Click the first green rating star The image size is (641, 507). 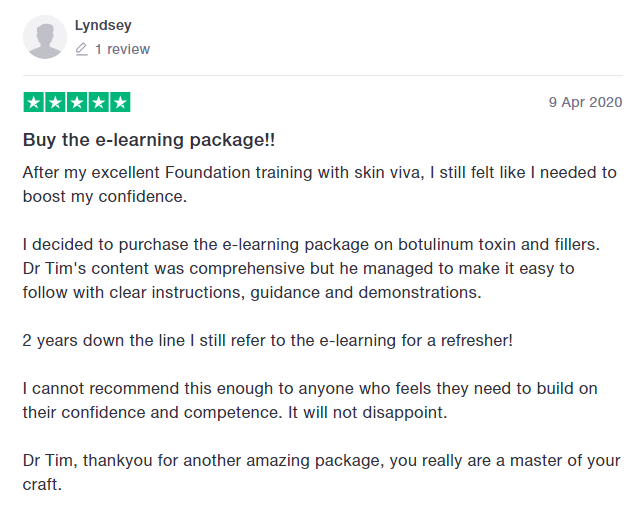coord(34,102)
